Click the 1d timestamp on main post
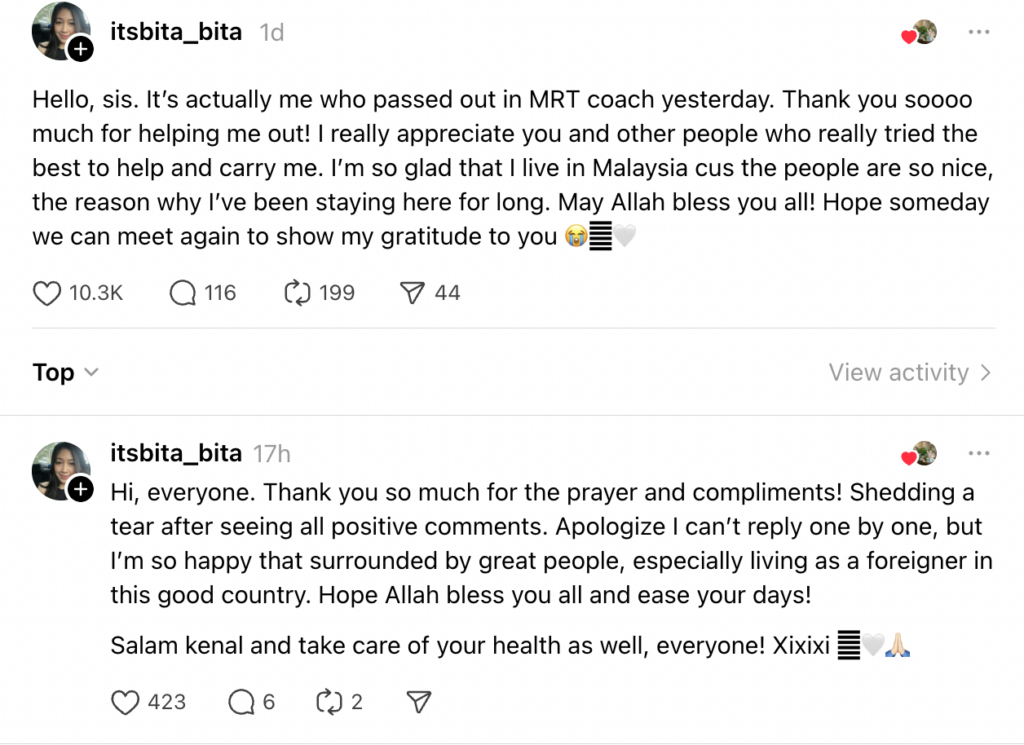This screenshot has height=745, width=1024. (272, 32)
